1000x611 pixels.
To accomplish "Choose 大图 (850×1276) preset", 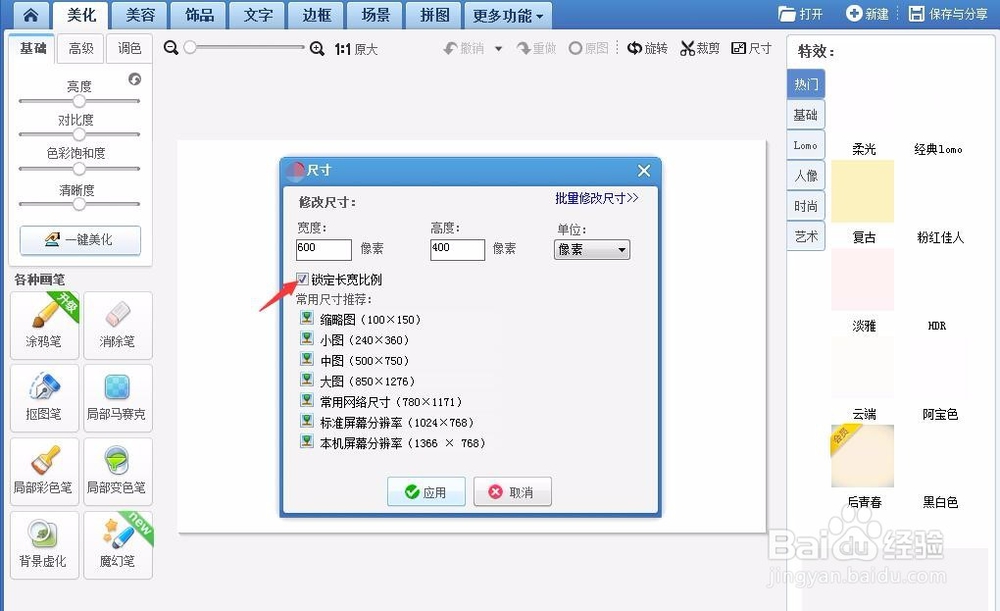I will (x=358, y=381).
